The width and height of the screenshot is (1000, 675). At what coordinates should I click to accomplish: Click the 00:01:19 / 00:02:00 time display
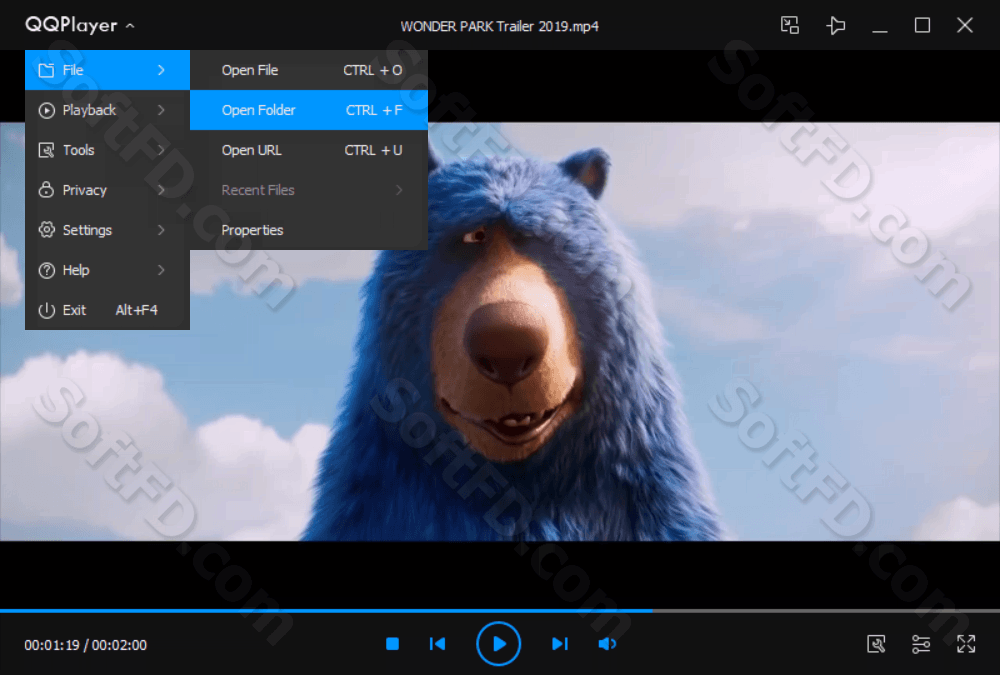tap(85, 645)
